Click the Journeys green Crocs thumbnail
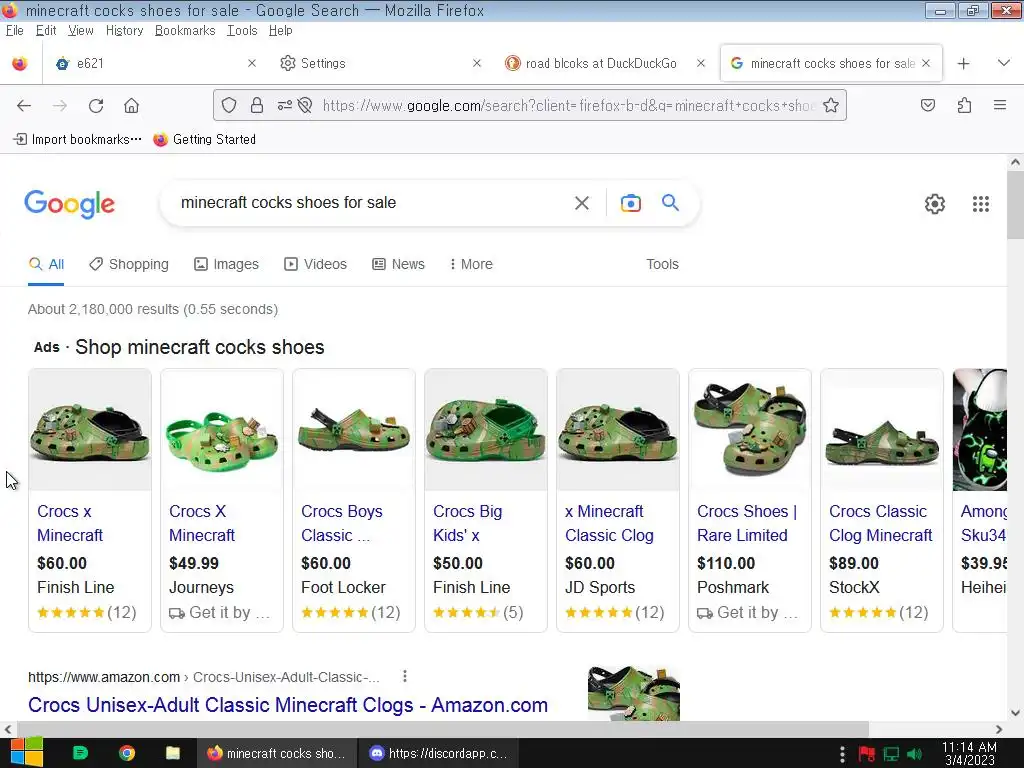Image resolution: width=1024 pixels, height=768 pixels. tap(222, 430)
